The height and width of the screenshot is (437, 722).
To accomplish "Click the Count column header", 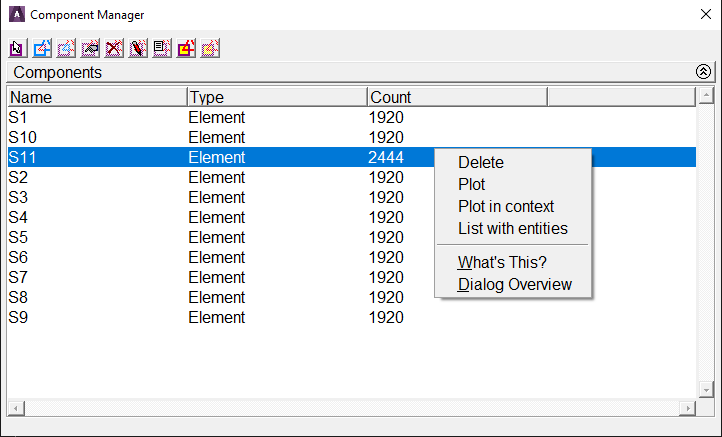I will click(457, 97).
